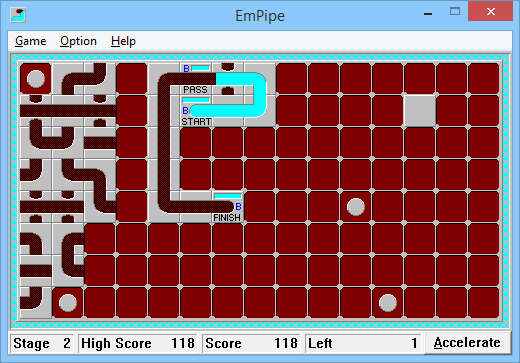Click the Left counter status field
The image size is (520, 363).
pyautogui.click(x=363, y=343)
